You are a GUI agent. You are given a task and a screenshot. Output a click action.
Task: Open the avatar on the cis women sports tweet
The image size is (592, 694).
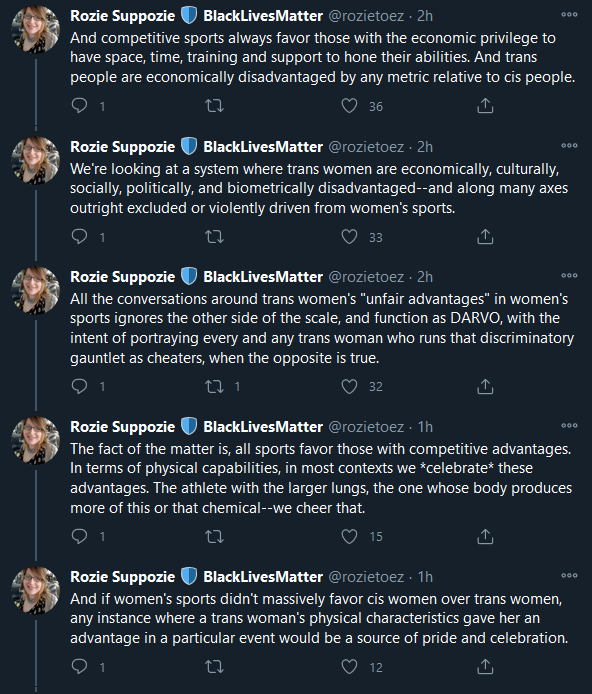[35, 590]
